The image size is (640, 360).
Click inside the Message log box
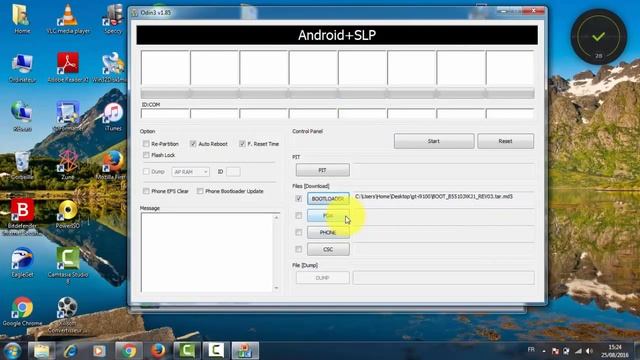pyautogui.click(x=207, y=252)
